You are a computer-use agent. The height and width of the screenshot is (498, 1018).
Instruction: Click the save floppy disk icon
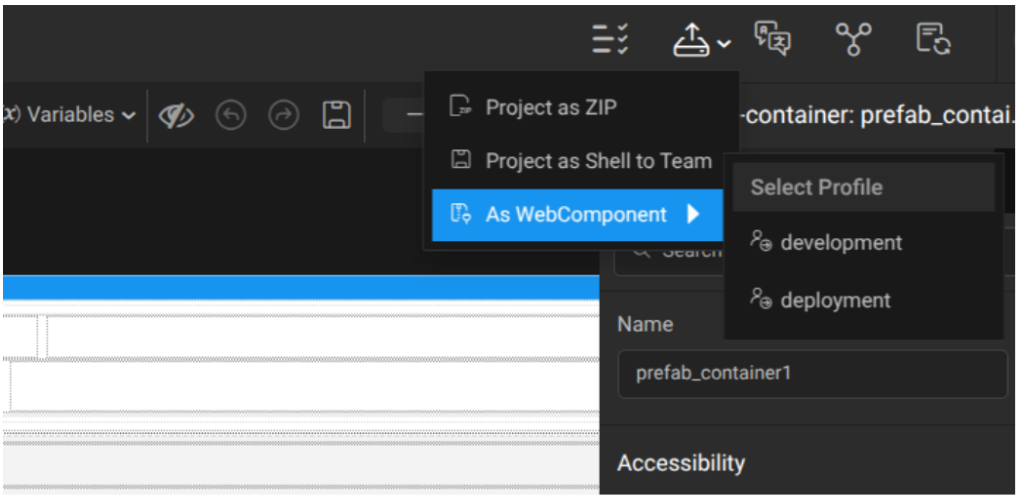336,115
